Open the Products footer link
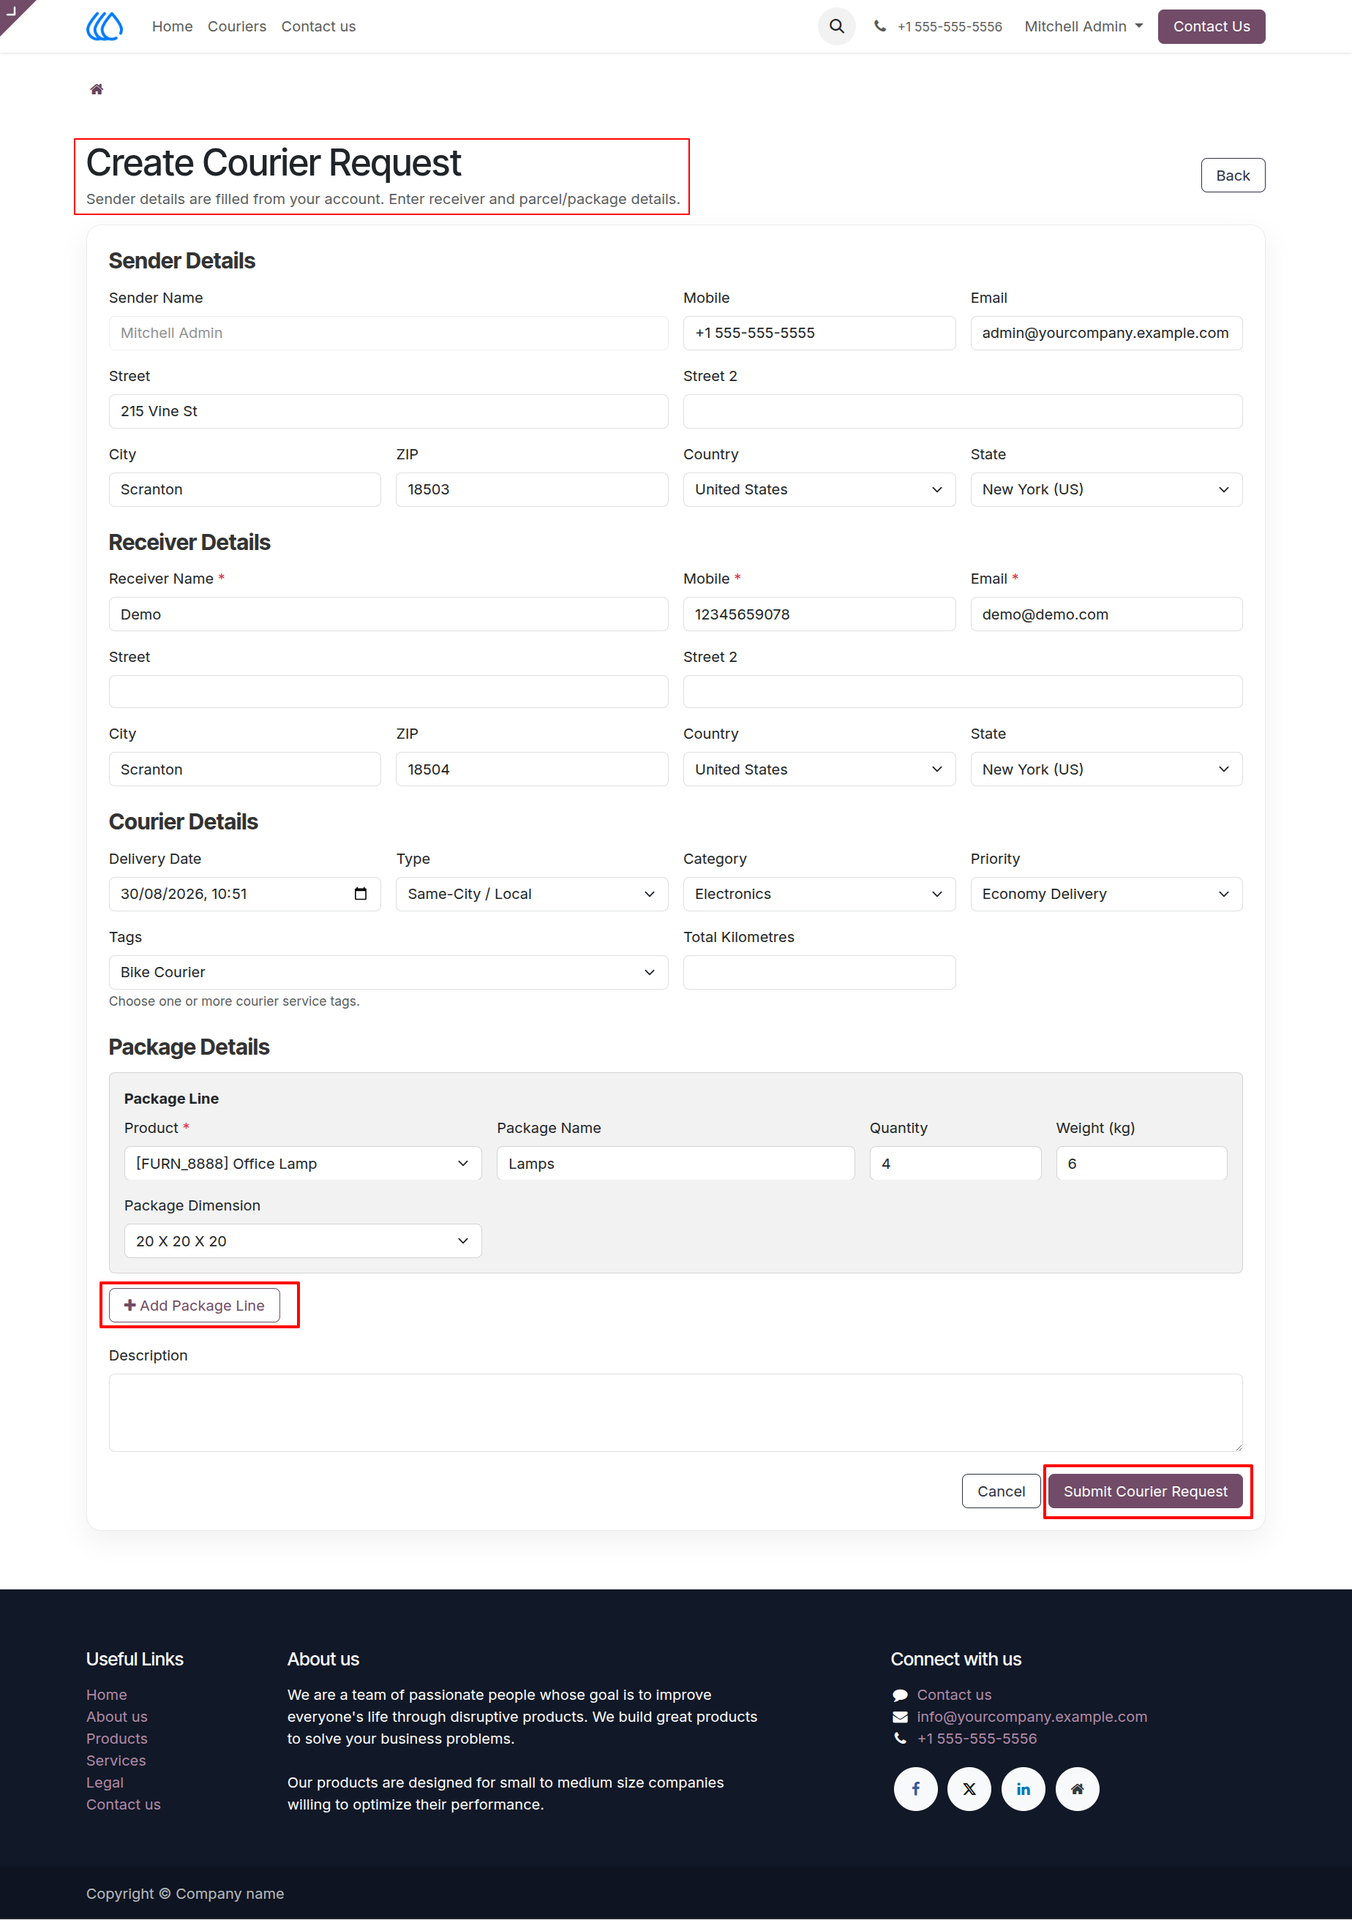The width and height of the screenshot is (1352, 1920). pos(117,1739)
